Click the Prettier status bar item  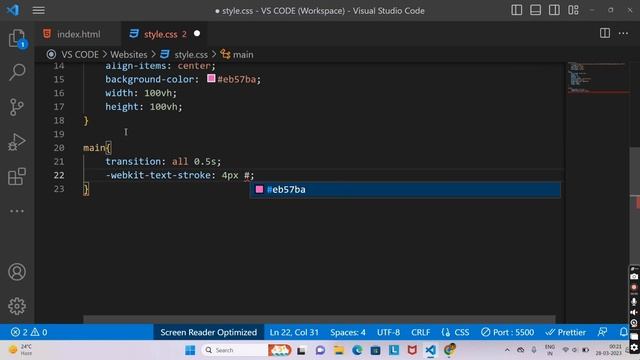click(x=566, y=332)
